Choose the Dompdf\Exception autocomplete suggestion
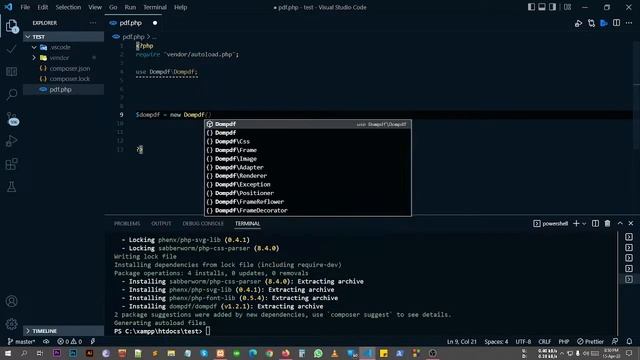 pos(308,184)
